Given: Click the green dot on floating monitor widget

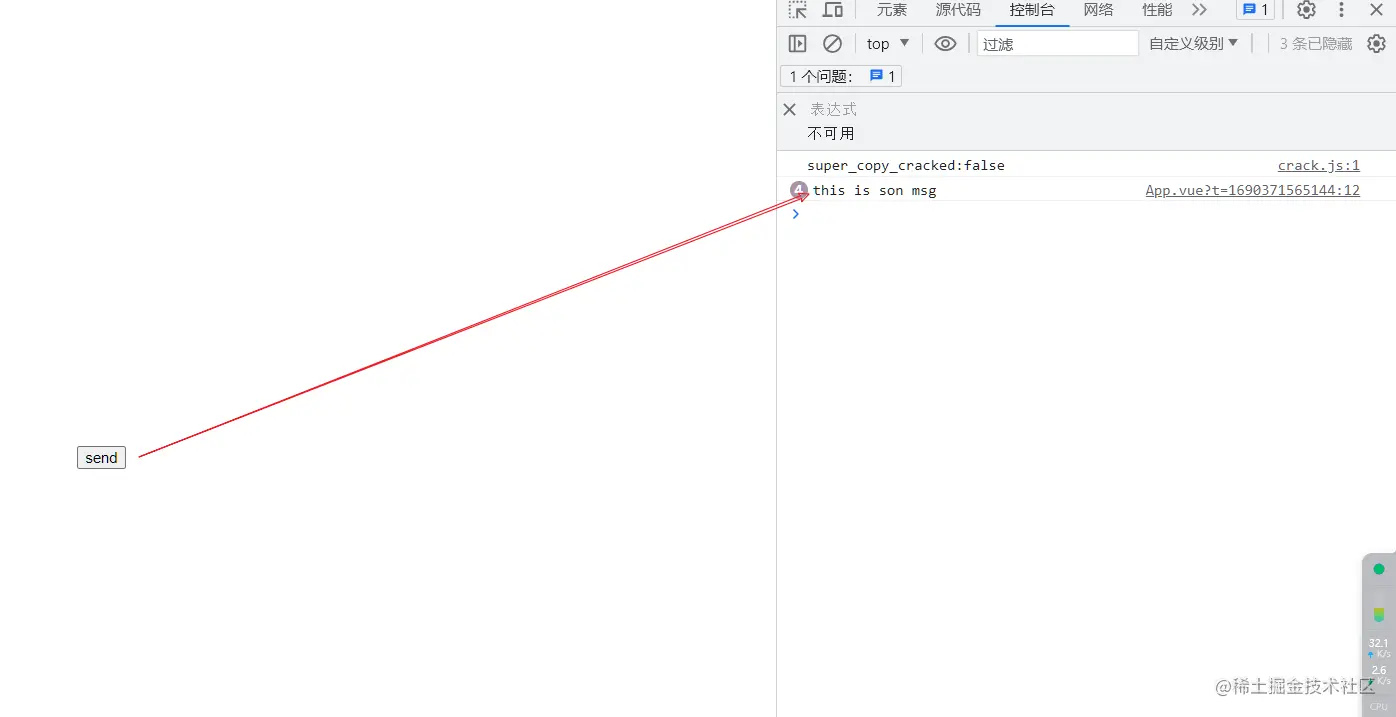Looking at the screenshot, I should pyautogui.click(x=1379, y=569).
